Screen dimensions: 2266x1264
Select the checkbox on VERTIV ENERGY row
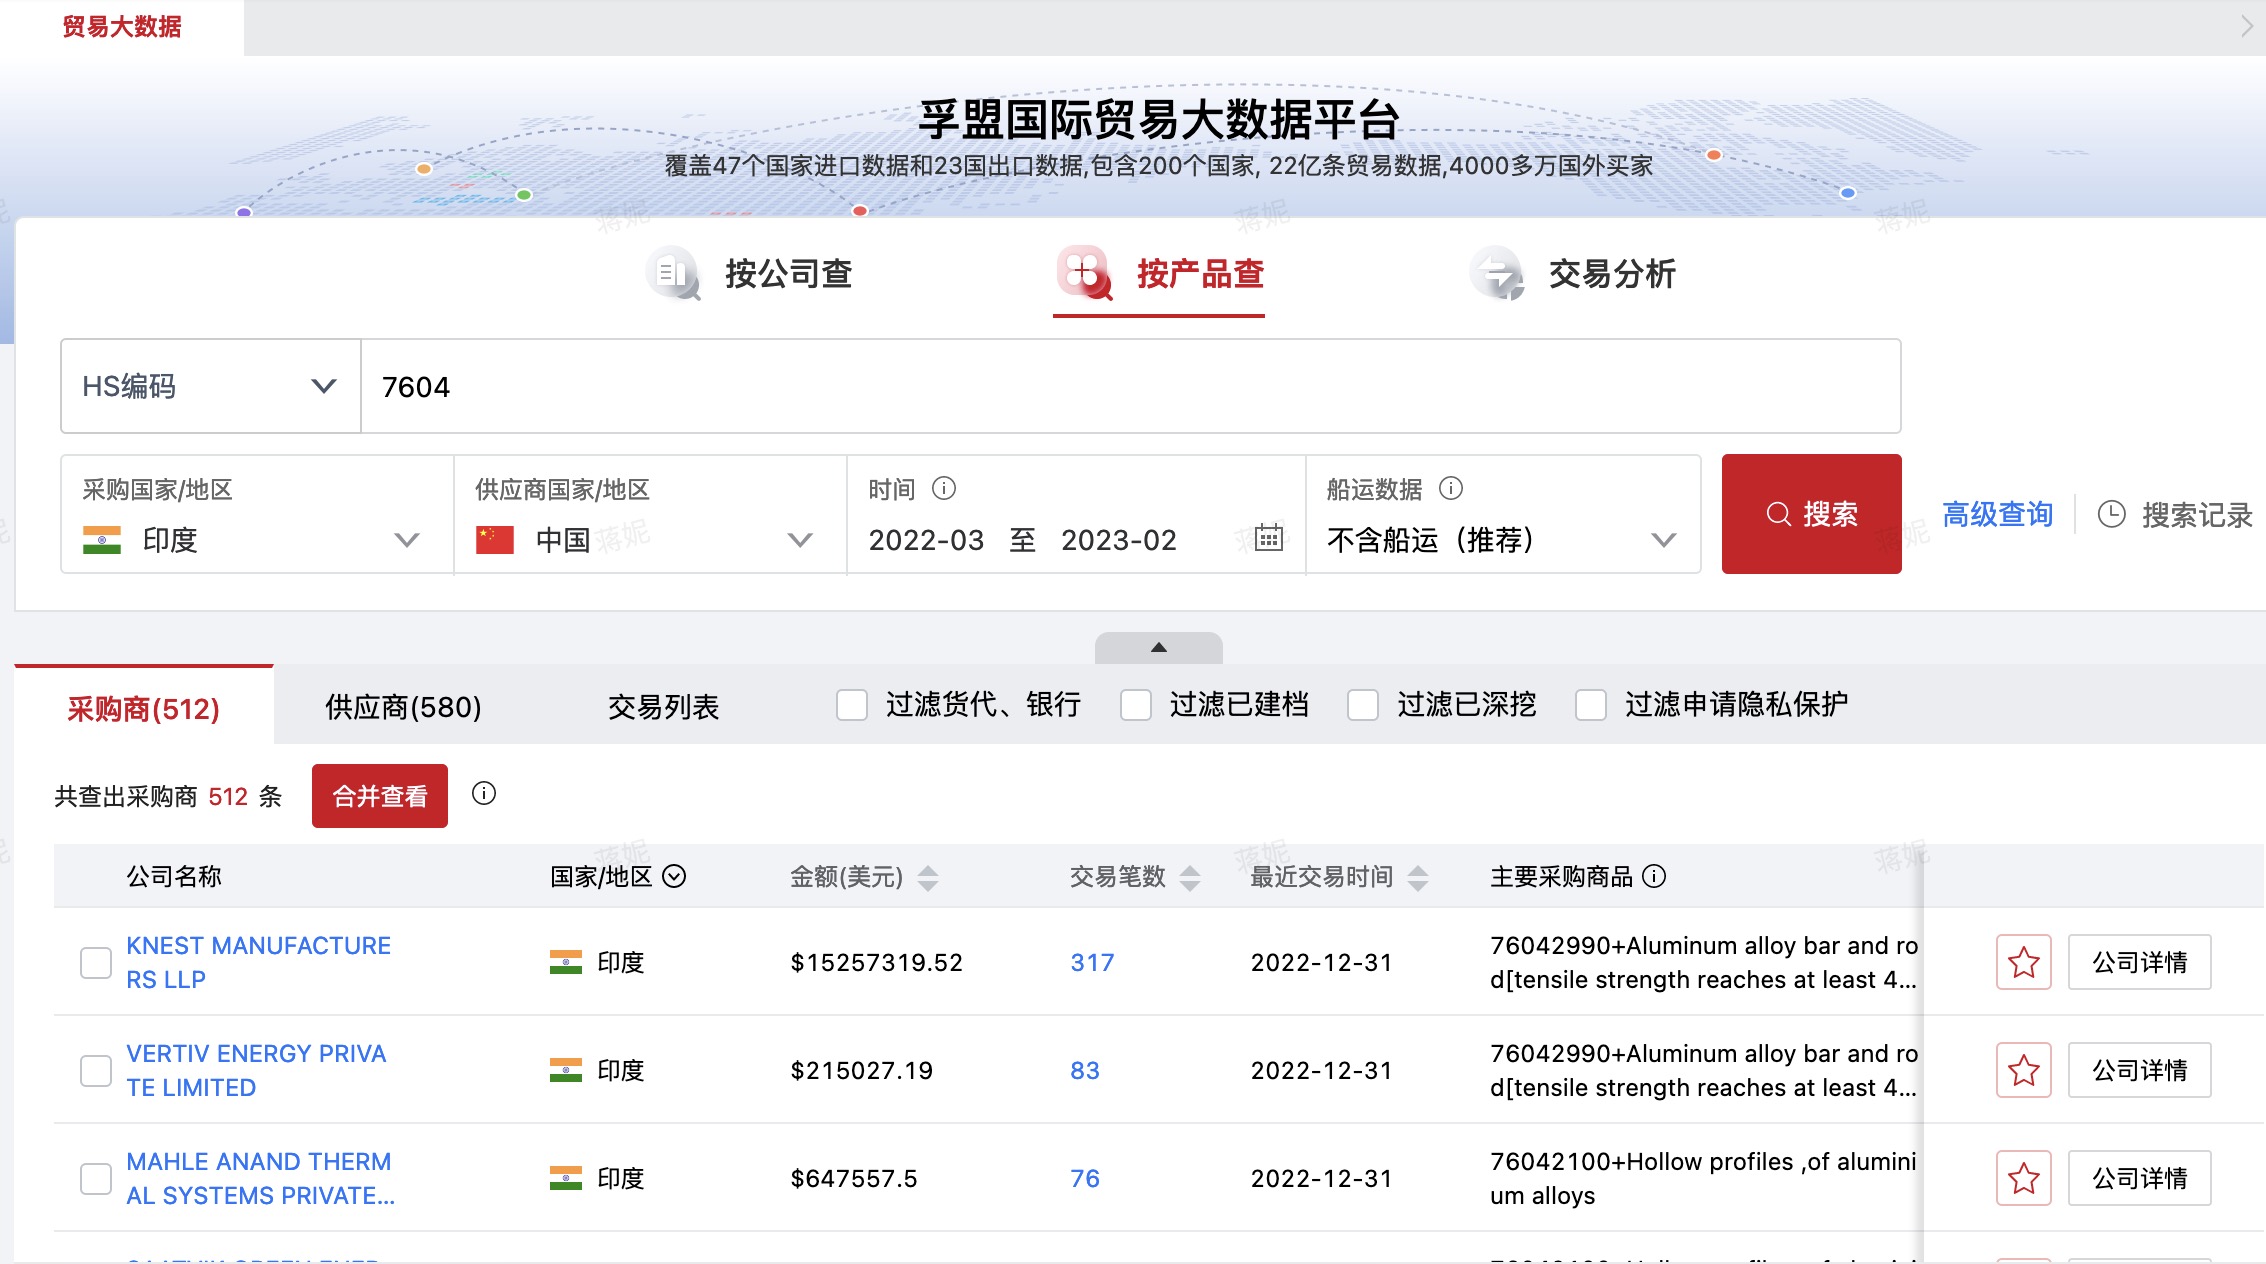click(x=96, y=1070)
